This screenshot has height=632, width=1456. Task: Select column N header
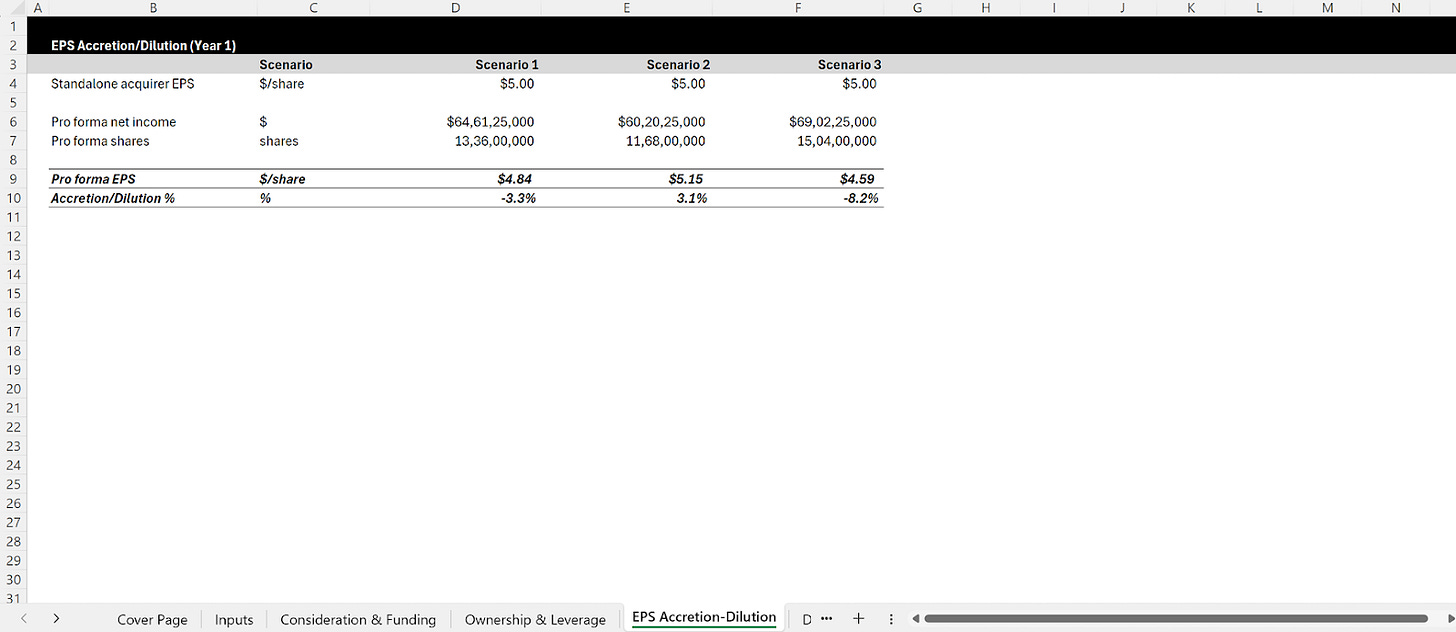1395,8
